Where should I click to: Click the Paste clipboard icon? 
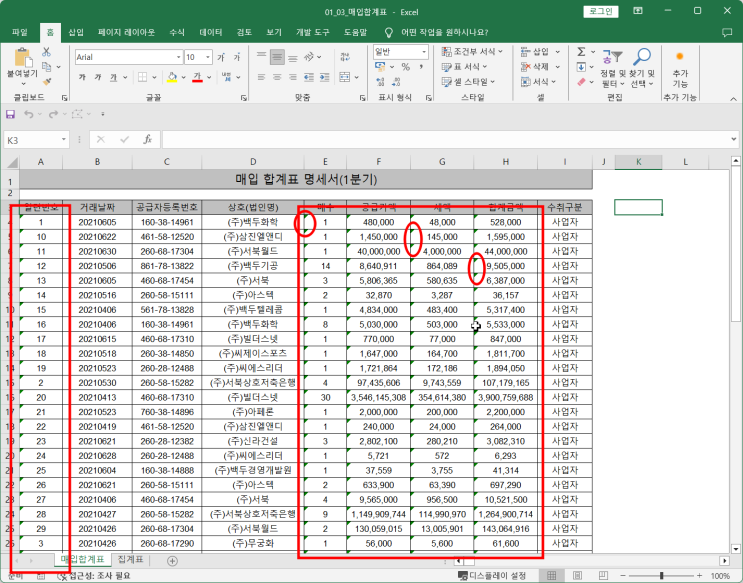pyautogui.click(x=22, y=58)
